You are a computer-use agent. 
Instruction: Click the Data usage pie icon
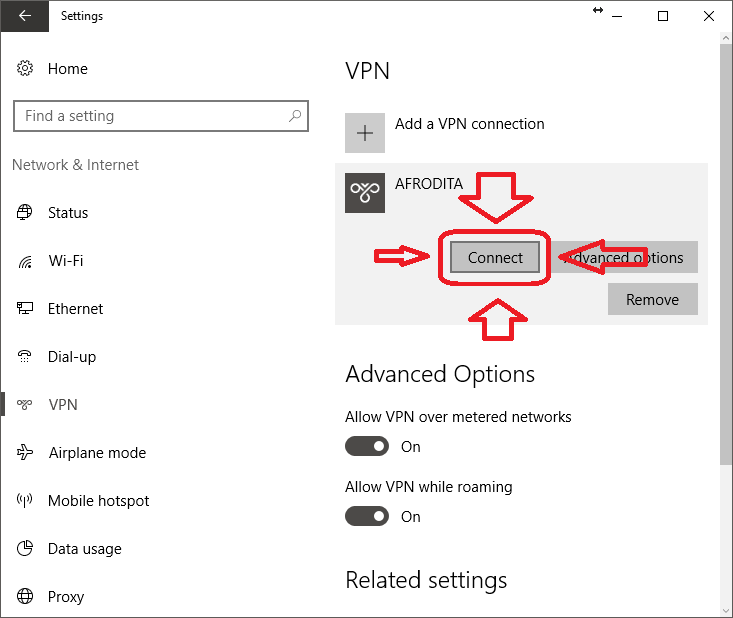25,548
